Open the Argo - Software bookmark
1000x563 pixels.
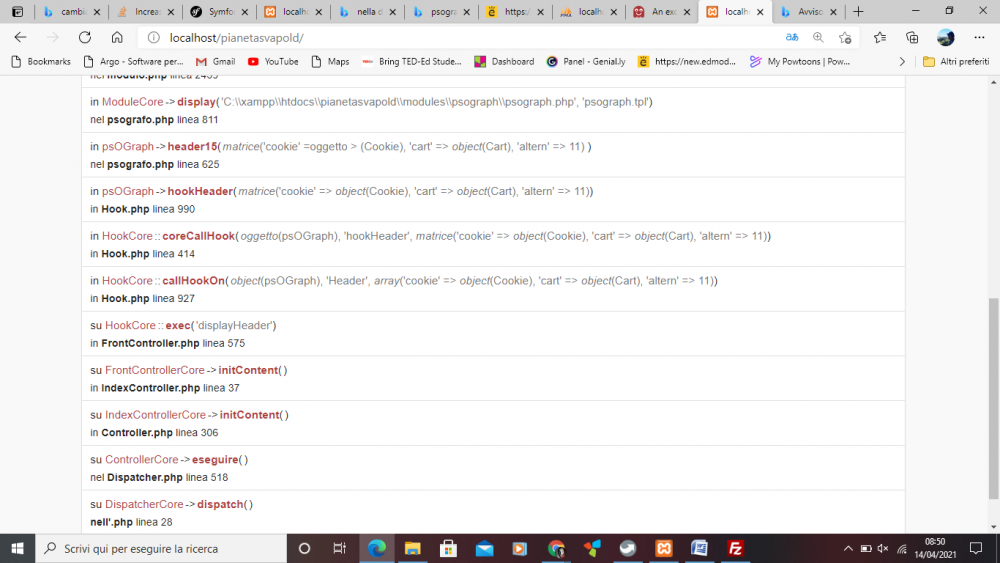point(133,62)
